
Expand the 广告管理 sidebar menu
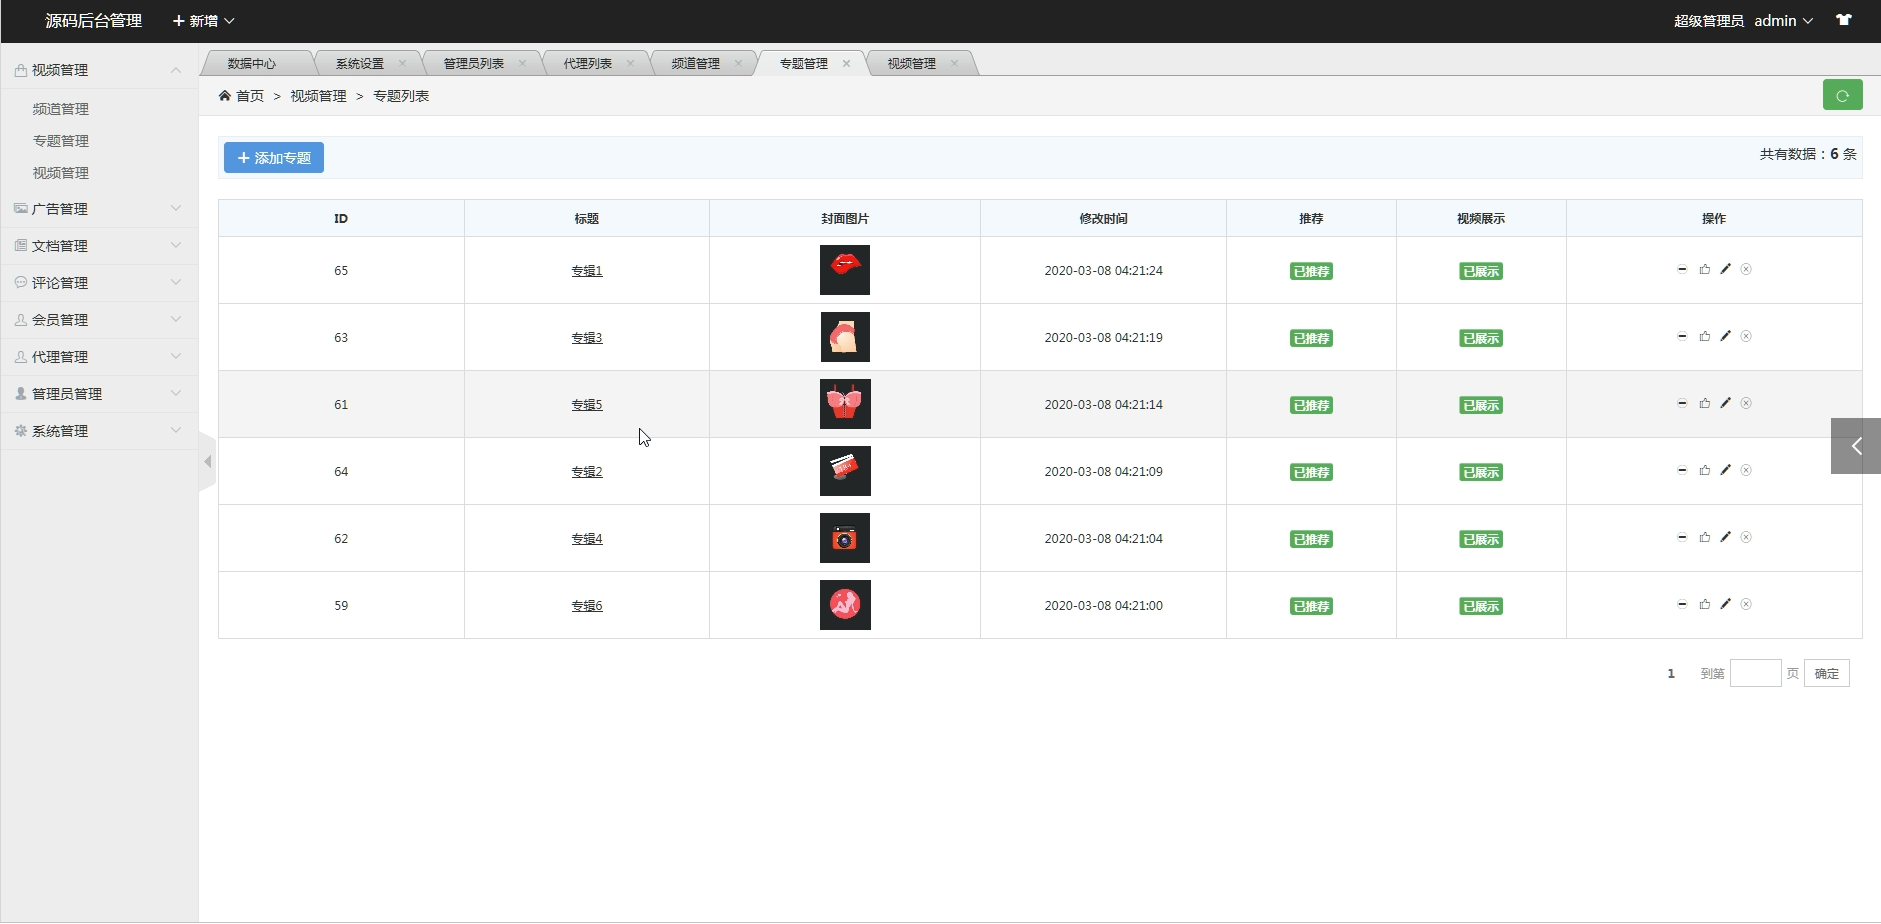click(98, 209)
